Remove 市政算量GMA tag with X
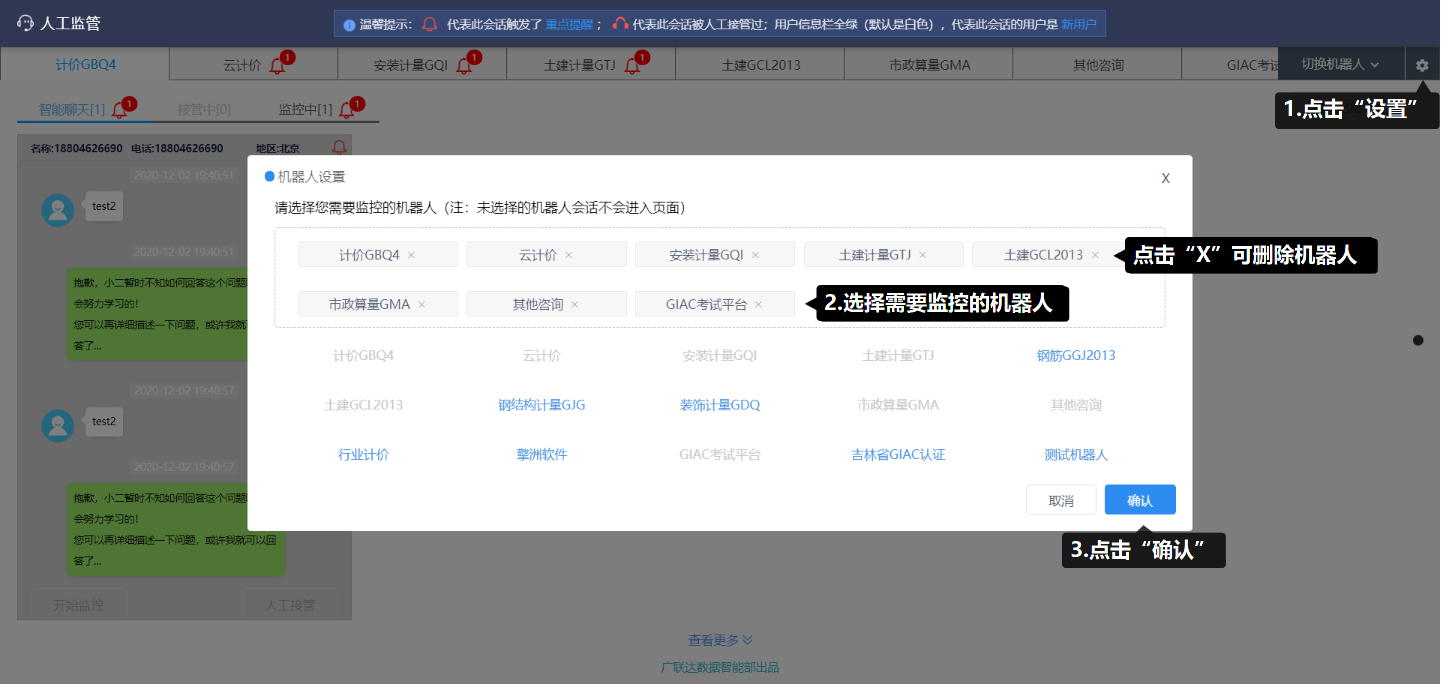This screenshot has width=1441, height=684. tap(421, 304)
